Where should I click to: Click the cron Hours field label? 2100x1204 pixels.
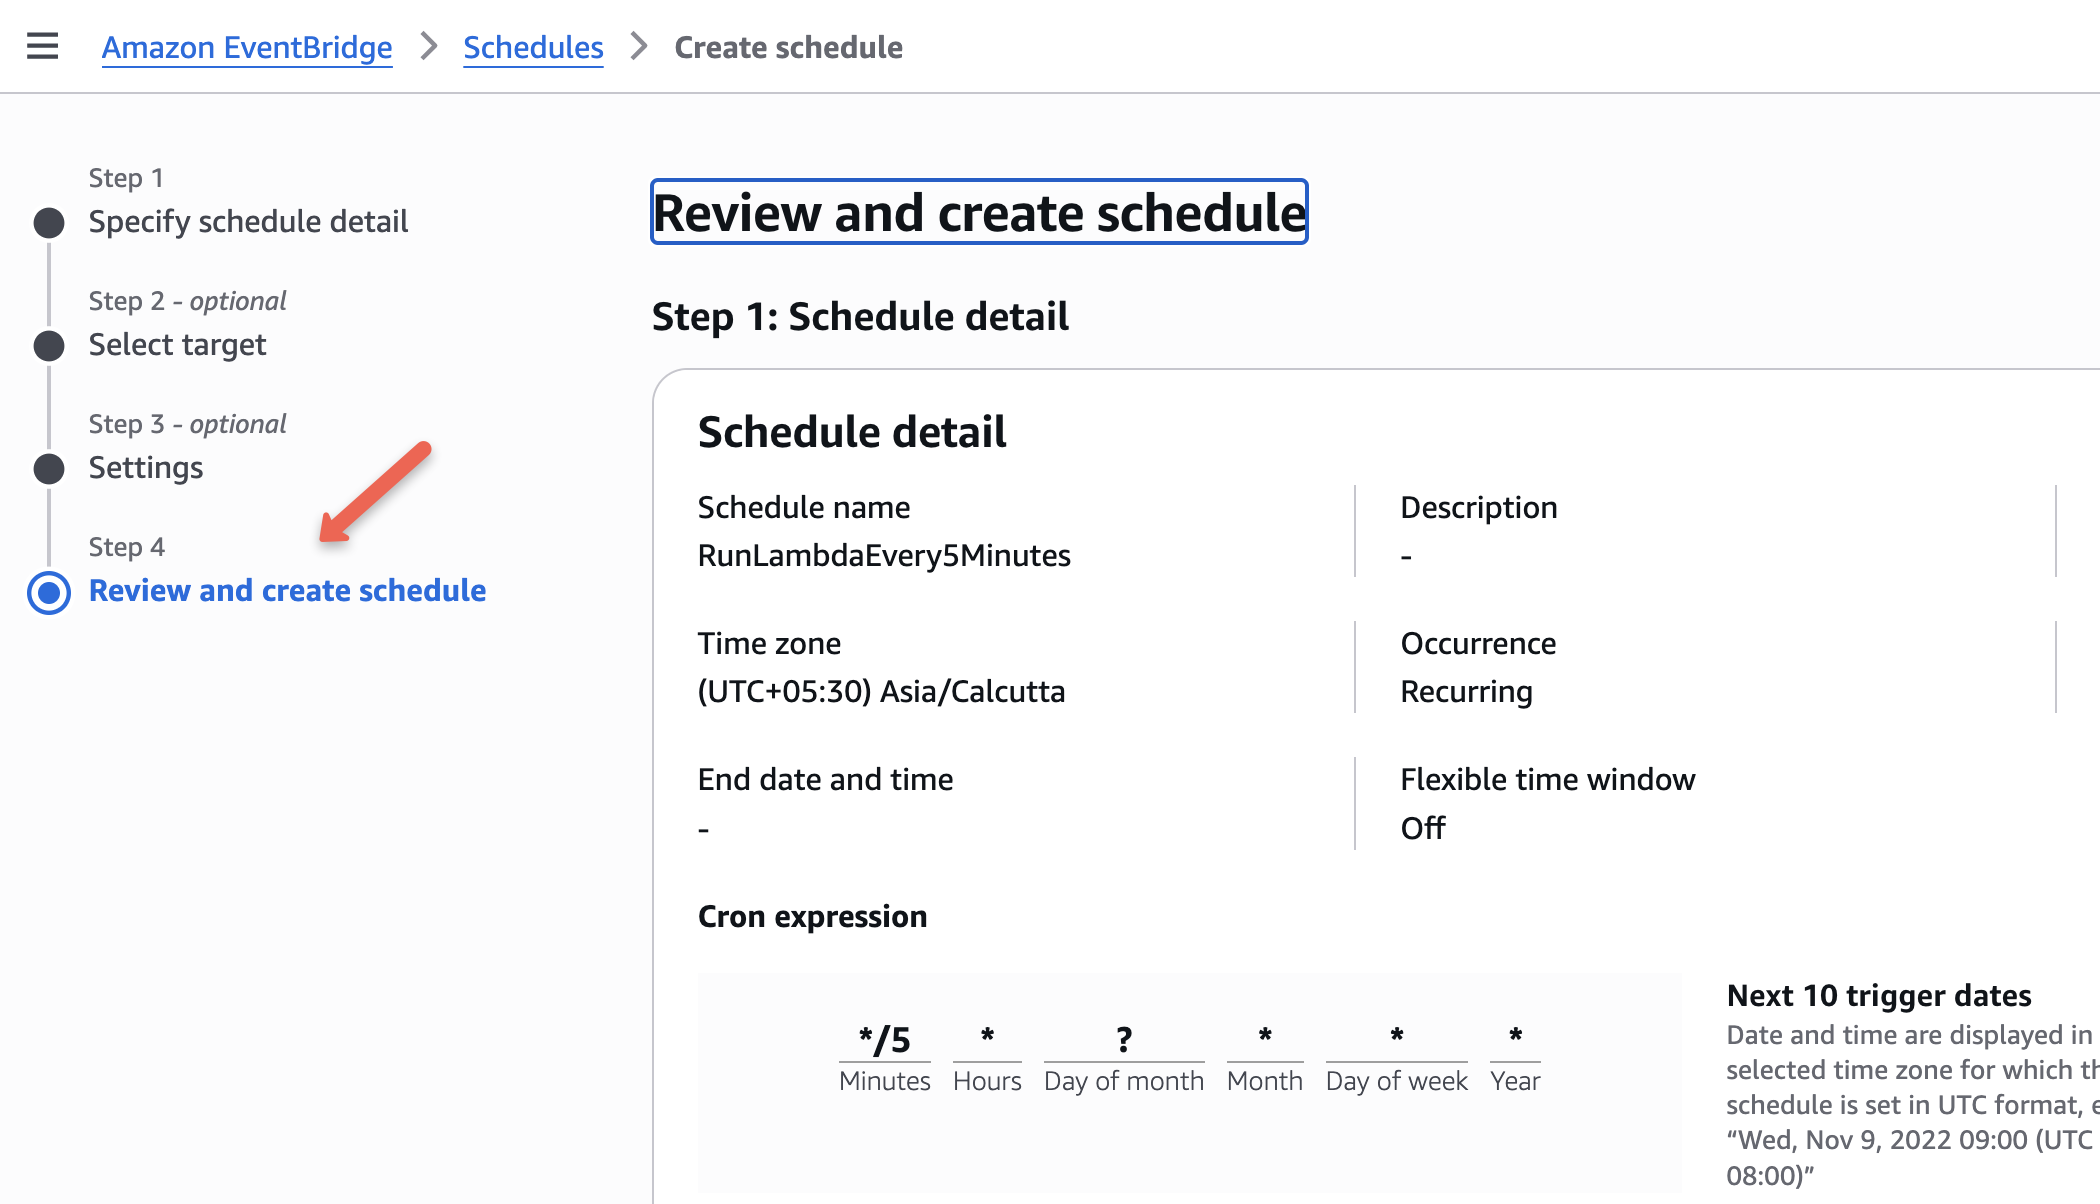point(987,1081)
